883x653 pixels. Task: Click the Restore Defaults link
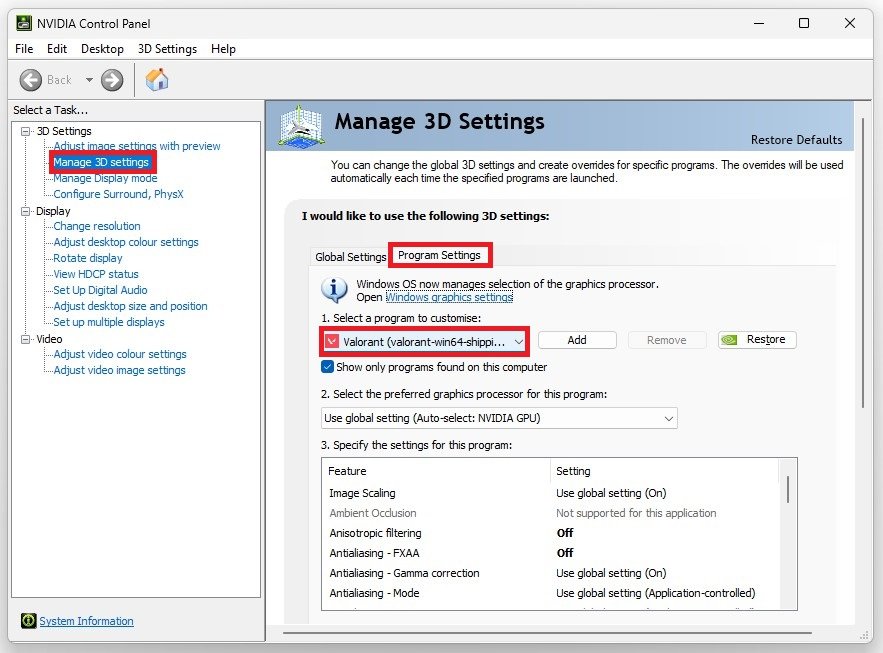pos(796,140)
